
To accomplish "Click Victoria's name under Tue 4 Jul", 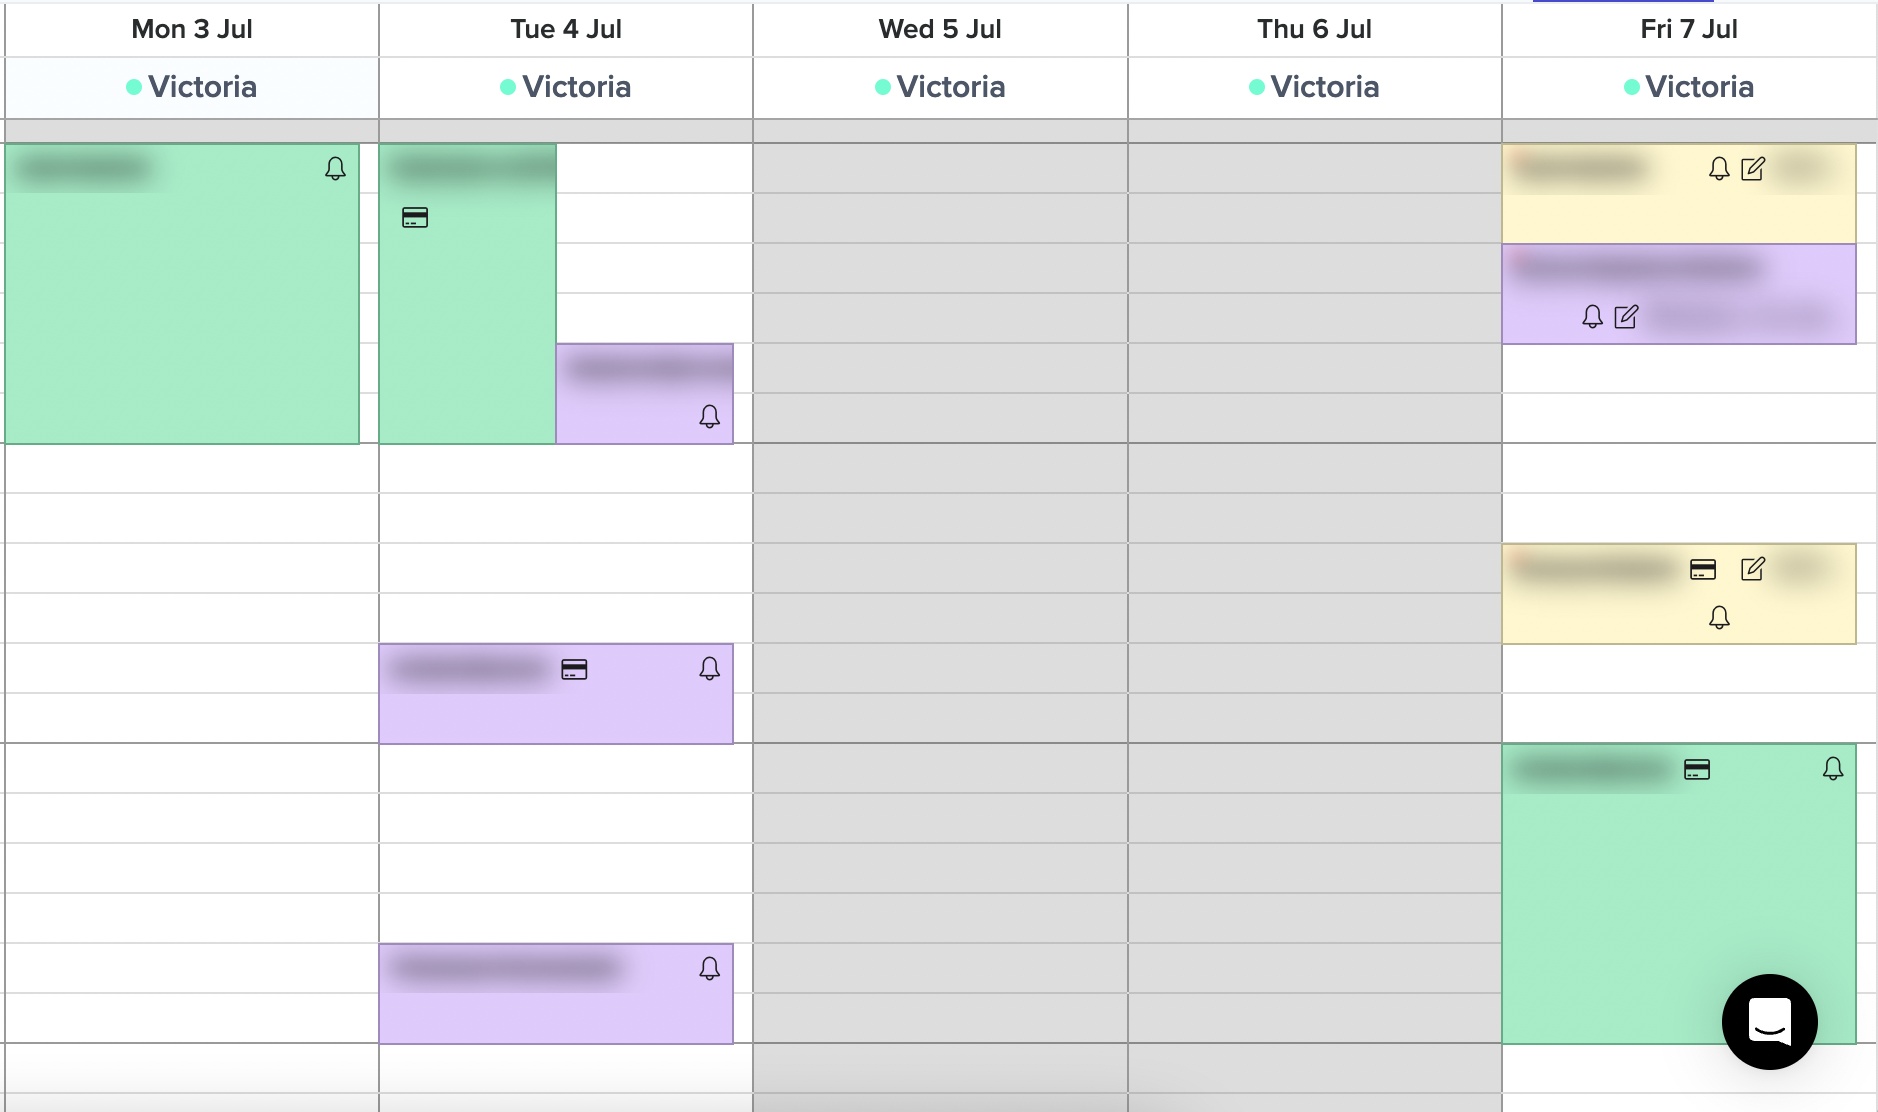I will [x=576, y=87].
